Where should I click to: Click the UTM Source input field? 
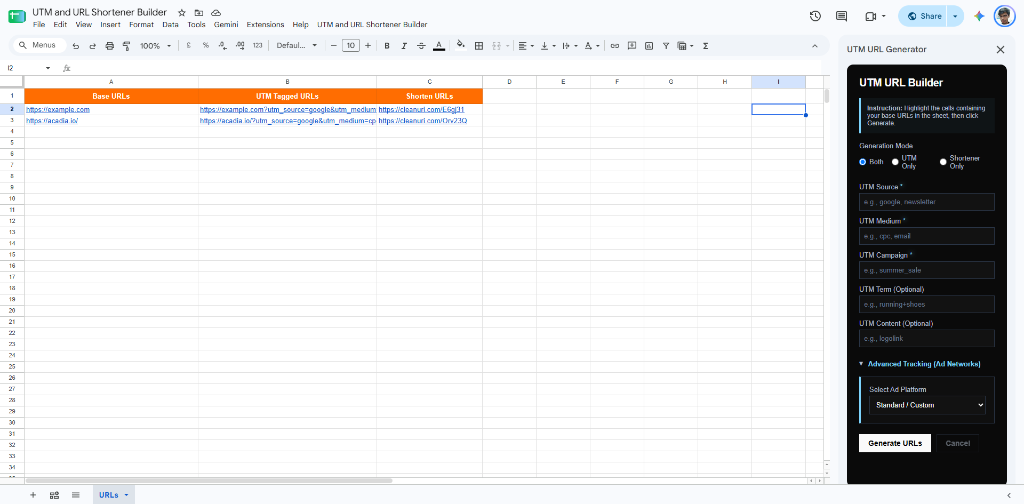(927, 202)
